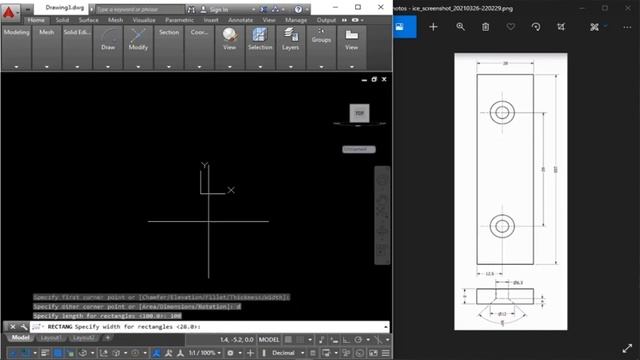Toggle the highlighted blue square status icon
640x360 pixels.
(58, 353)
